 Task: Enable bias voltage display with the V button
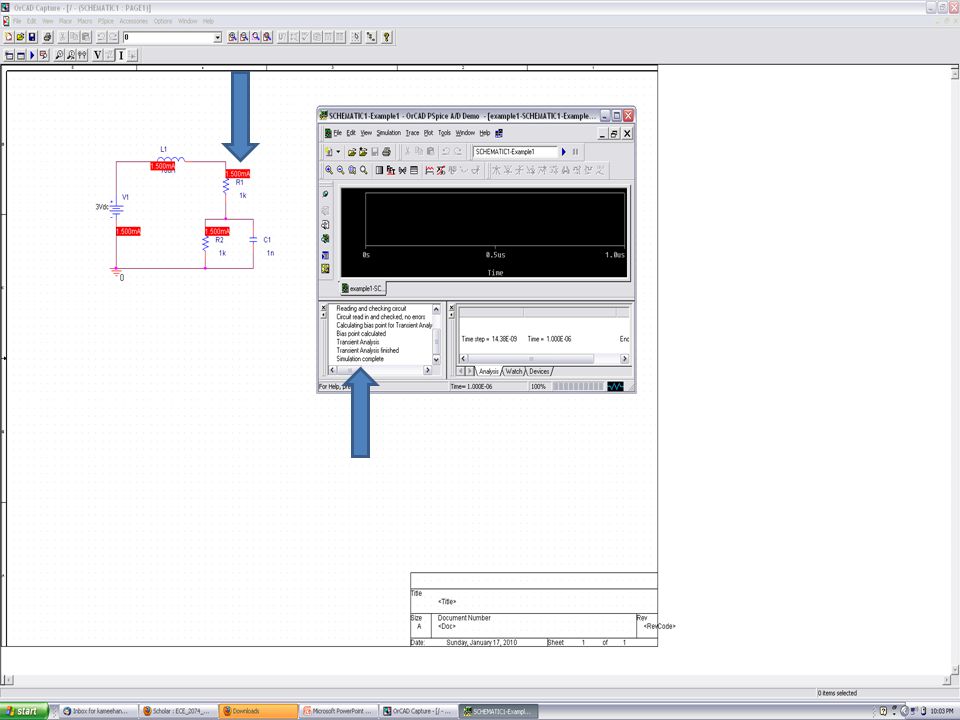97,56
